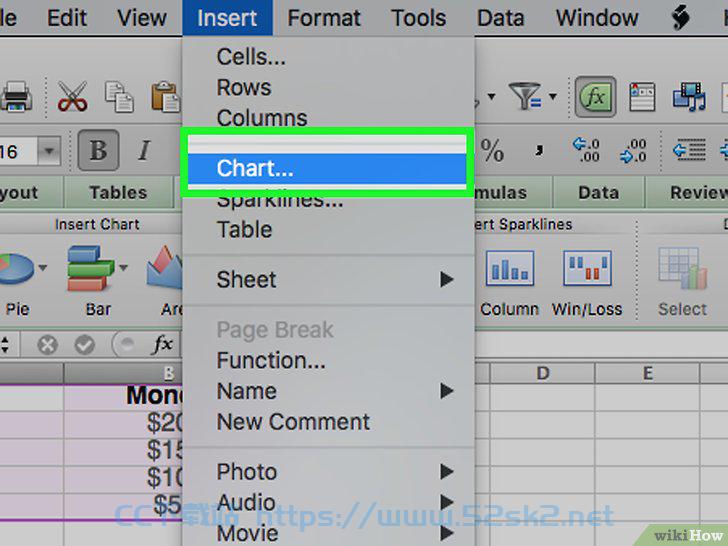The image size is (728, 546).
Task: Switch to the Data ribbon tab
Action: pos(598,192)
